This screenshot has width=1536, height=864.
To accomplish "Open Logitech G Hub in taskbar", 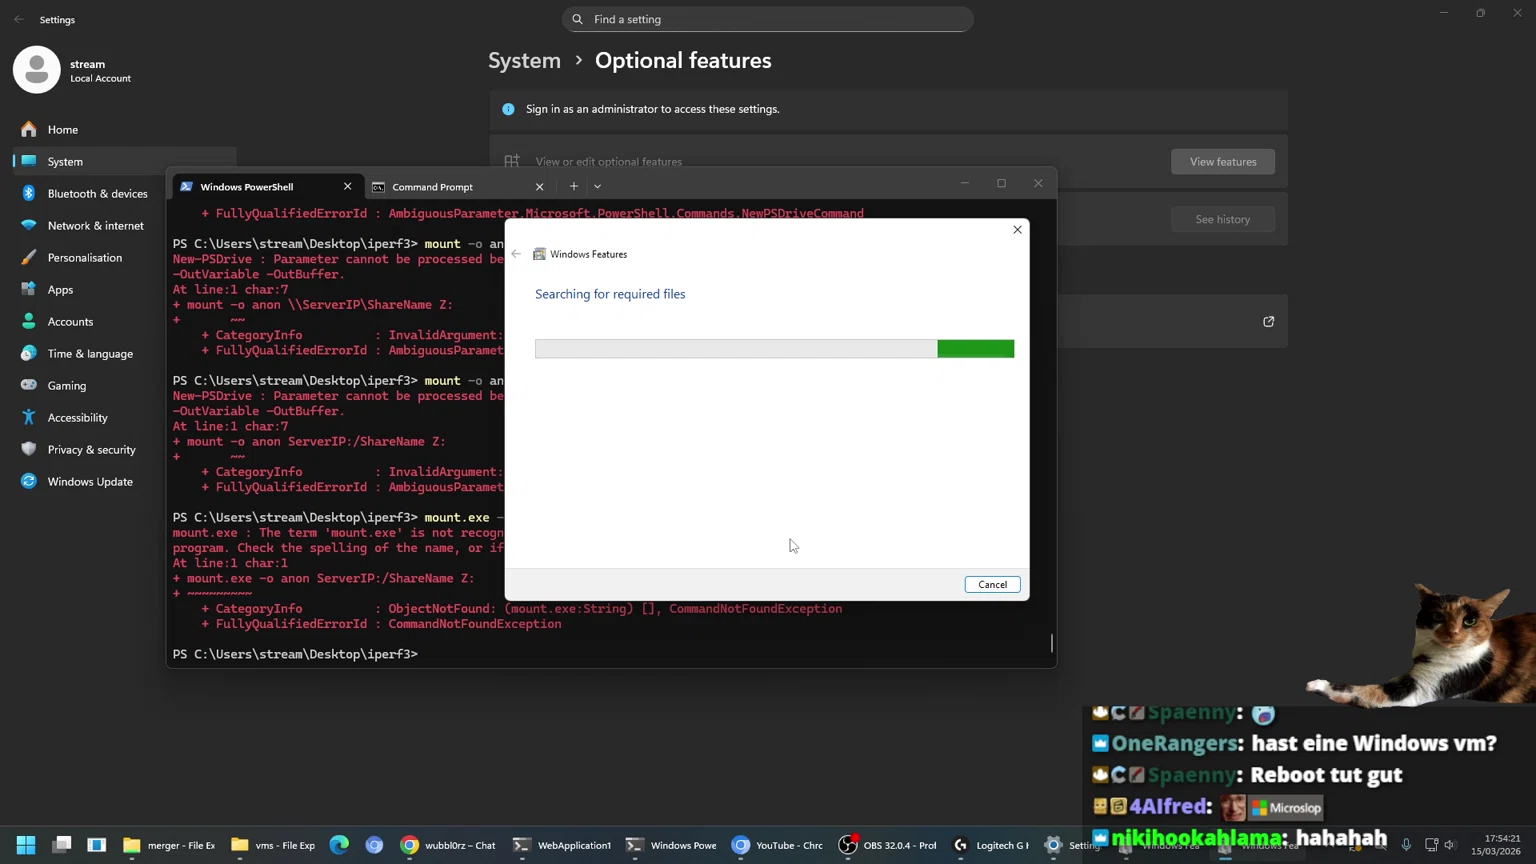I will tap(991, 845).
